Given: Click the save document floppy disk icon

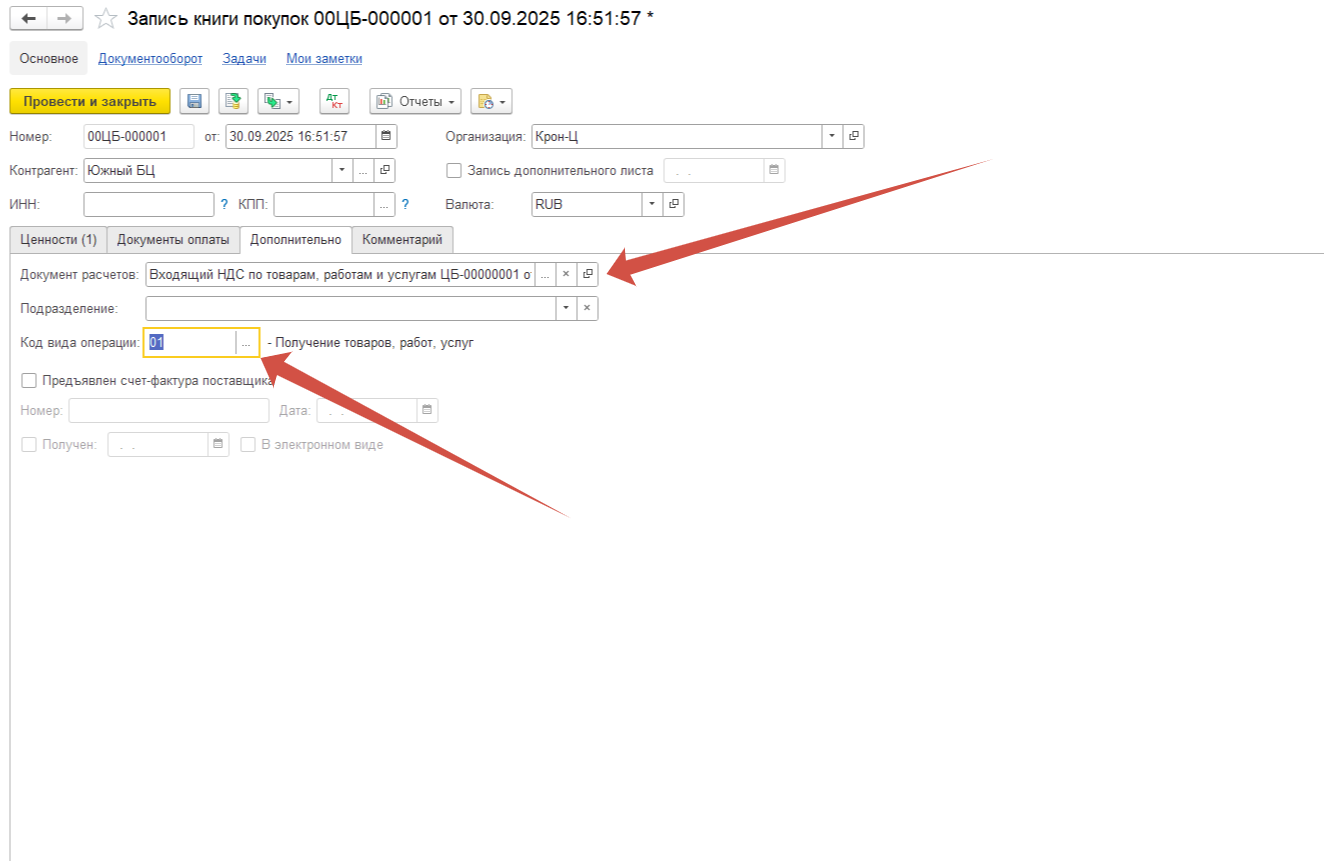Looking at the screenshot, I should pyautogui.click(x=195, y=101).
